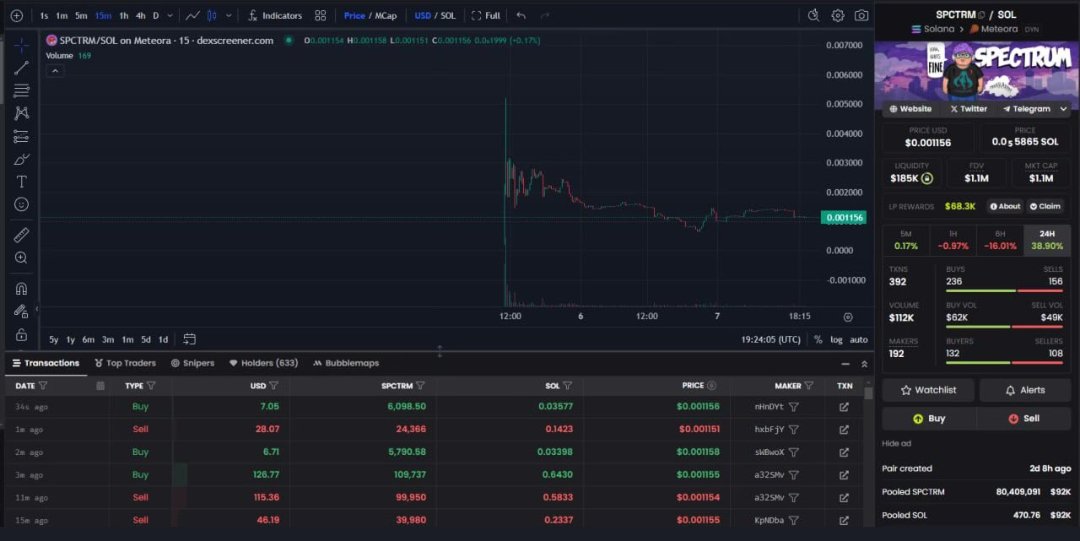Open the Telegram link
This screenshot has height=541, width=1080.
point(1026,109)
